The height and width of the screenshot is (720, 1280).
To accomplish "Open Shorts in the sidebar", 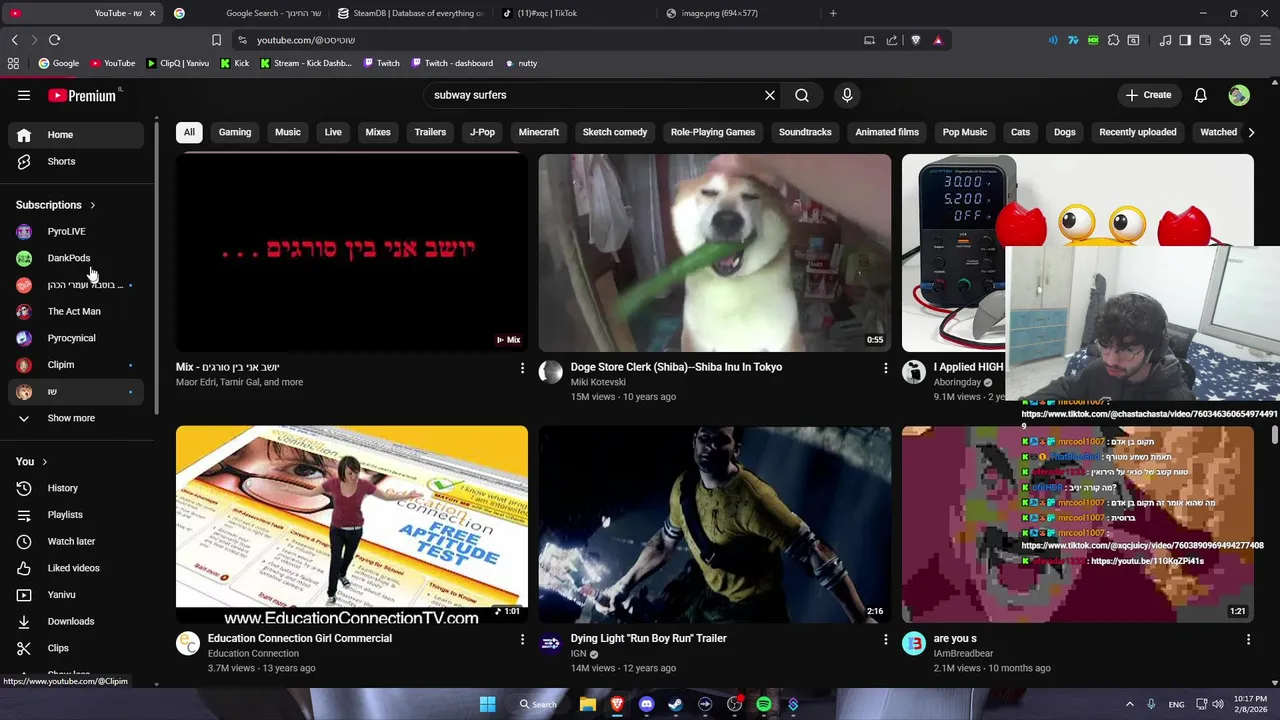I will click(x=76, y=162).
